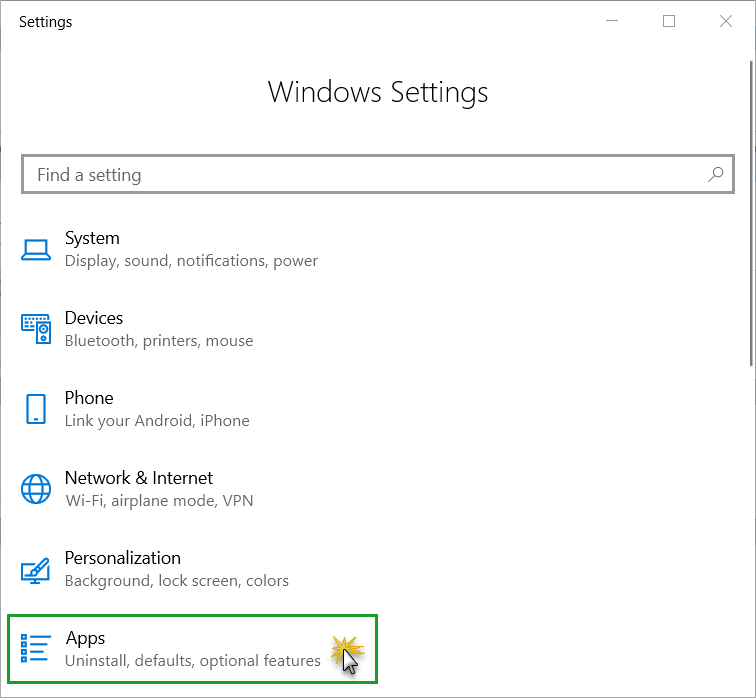The width and height of the screenshot is (756, 698).
Task: Close the Settings window
Action: point(726,21)
